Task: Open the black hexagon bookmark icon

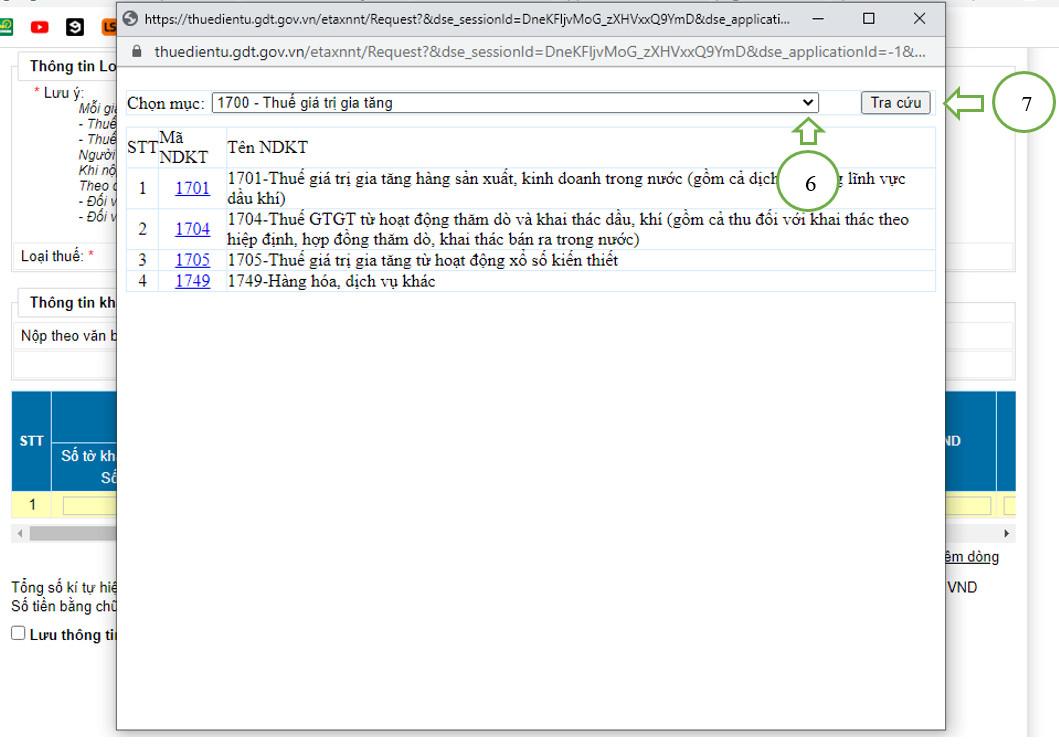Action: (75, 27)
